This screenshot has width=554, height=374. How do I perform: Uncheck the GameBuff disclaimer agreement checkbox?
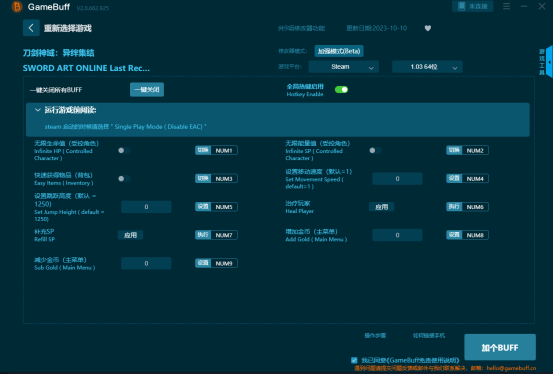click(x=354, y=360)
